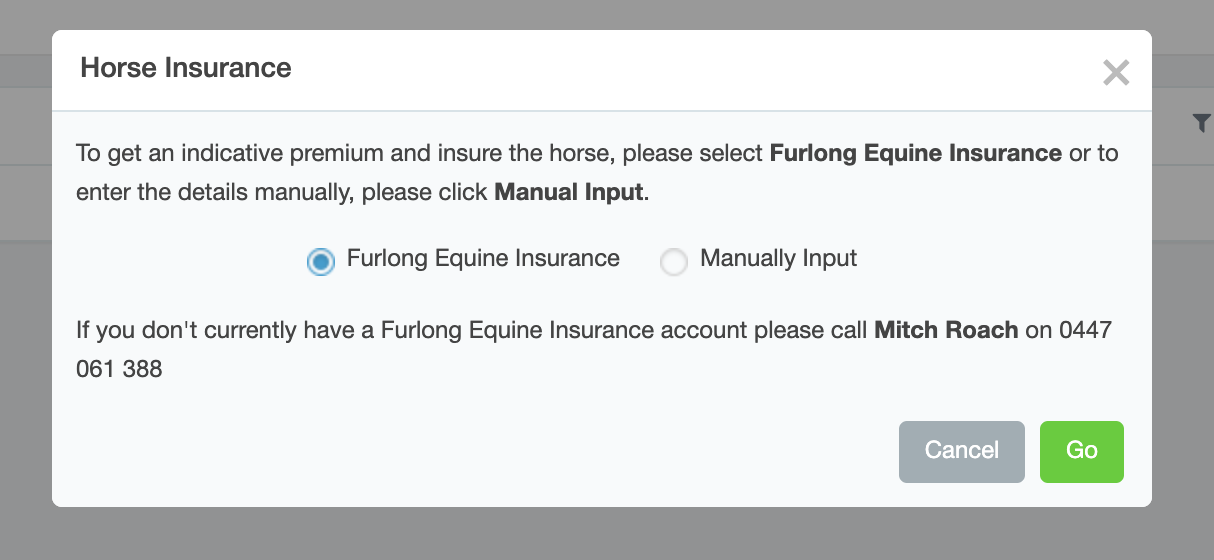Image resolution: width=1214 pixels, height=560 pixels.
Task: Click the dimmed backdrop below the dialog
Action: click(x=600, y=535)
